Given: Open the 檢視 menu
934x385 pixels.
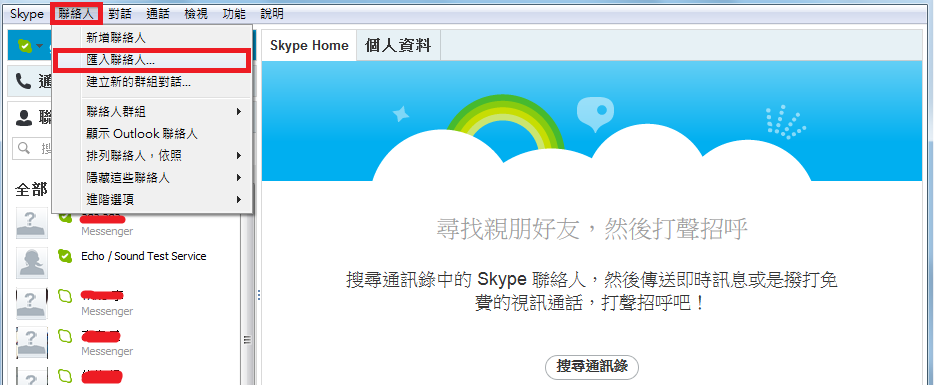Looking at the screenshot, I should (196, 14).
